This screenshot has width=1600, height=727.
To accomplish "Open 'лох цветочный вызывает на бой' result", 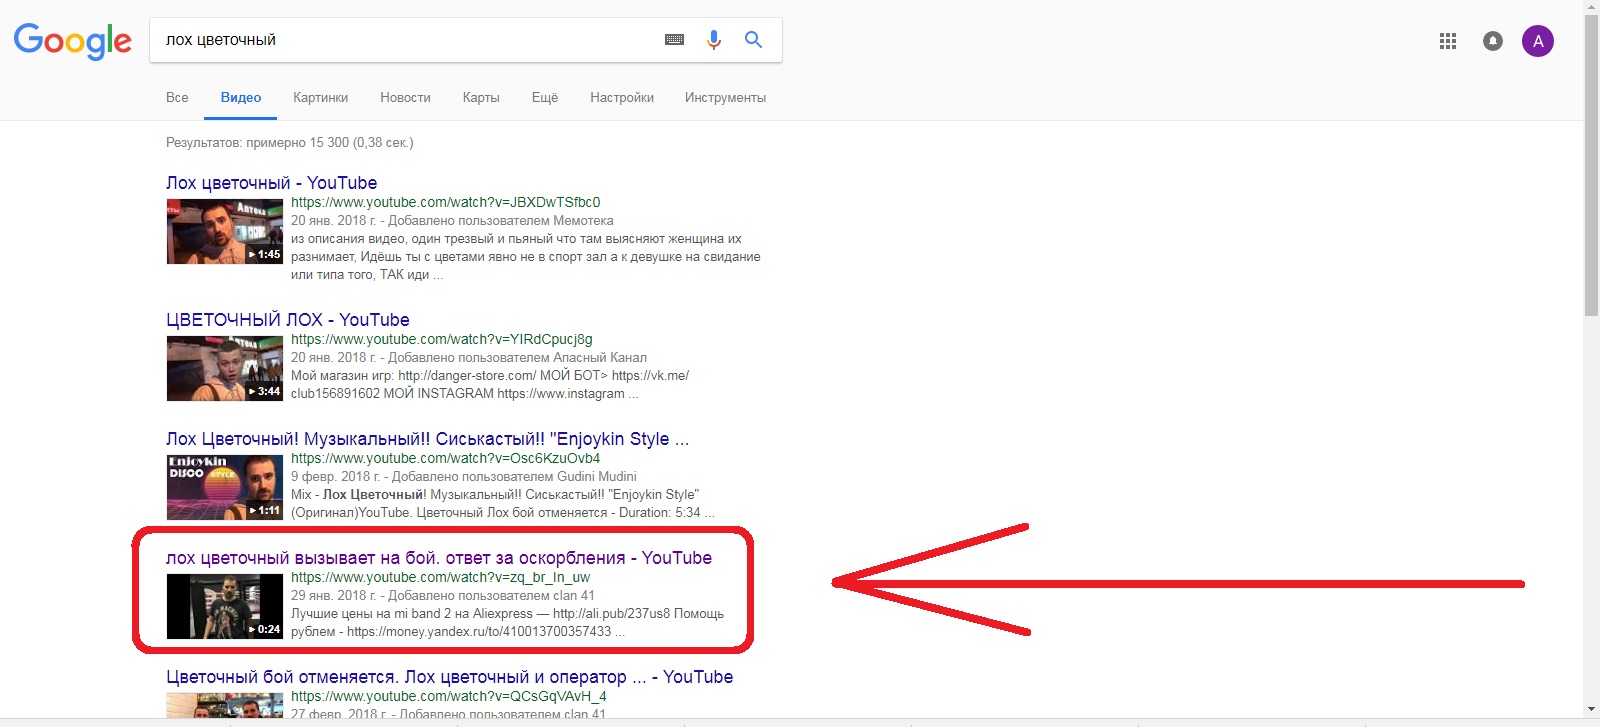I will (439, 558).
